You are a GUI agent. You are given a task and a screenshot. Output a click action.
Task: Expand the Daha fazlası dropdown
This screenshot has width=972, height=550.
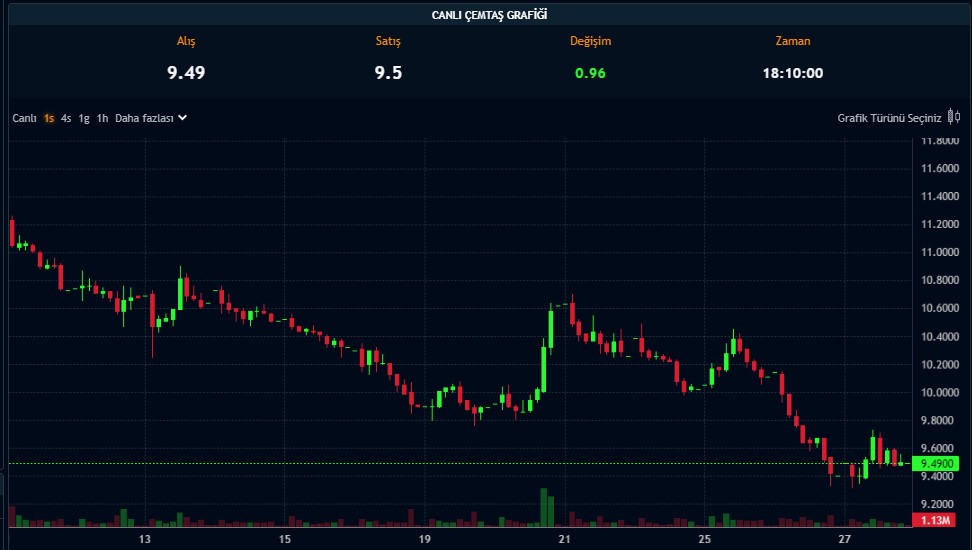point(145,118)
